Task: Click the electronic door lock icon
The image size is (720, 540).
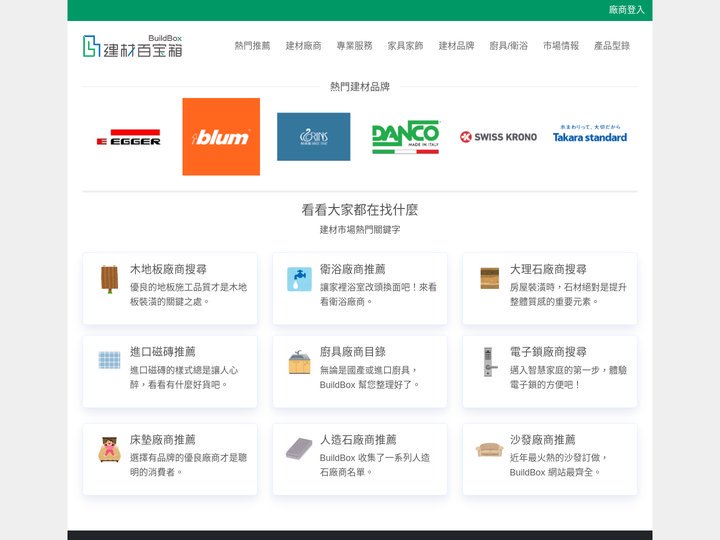Action: point(489,362)
